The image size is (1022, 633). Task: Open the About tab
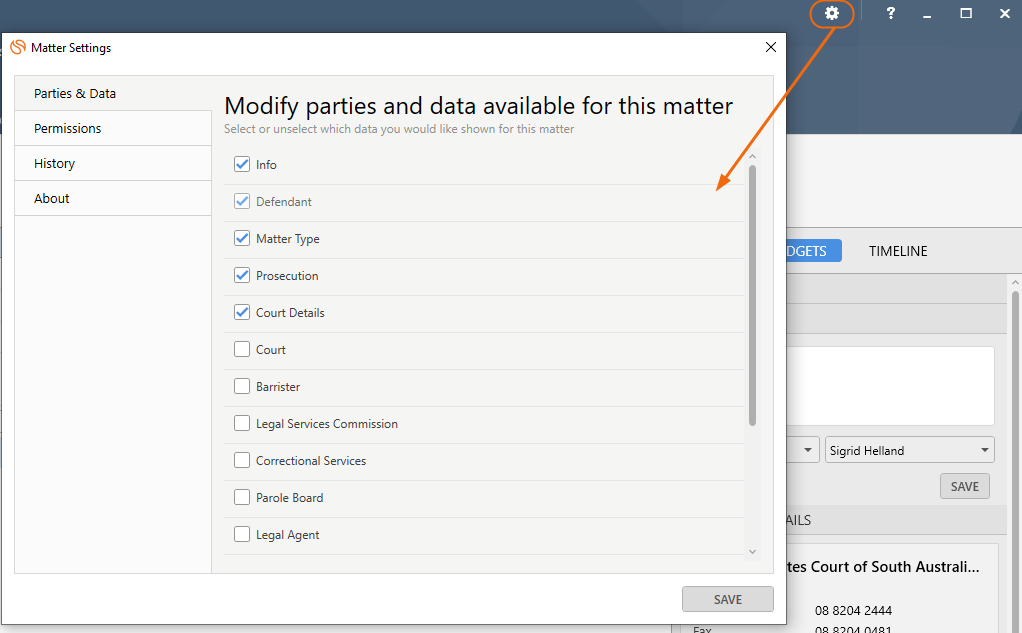(x=113, y=198)
